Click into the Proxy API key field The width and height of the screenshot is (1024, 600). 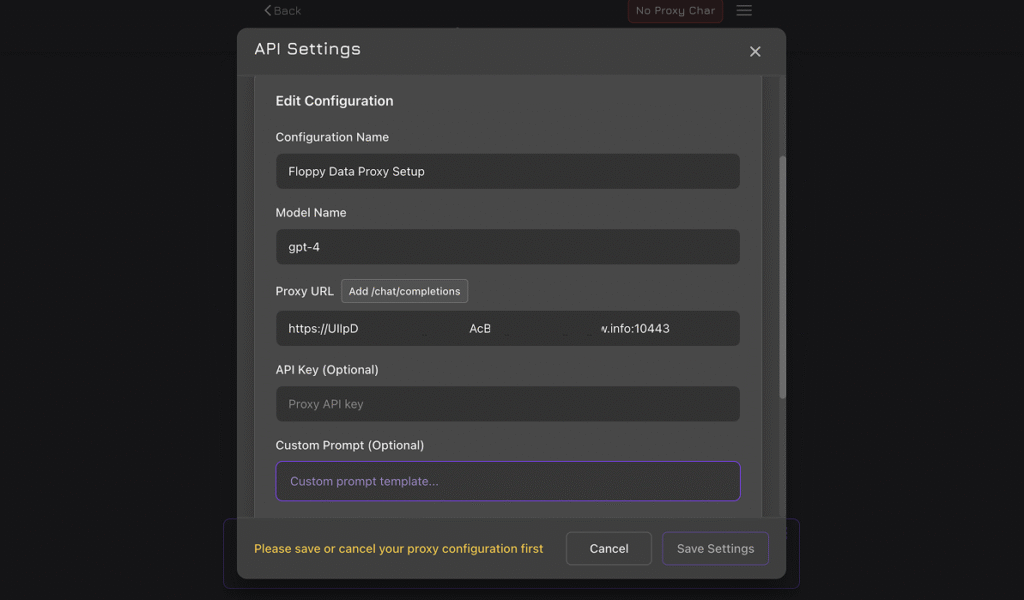point(507,403)
